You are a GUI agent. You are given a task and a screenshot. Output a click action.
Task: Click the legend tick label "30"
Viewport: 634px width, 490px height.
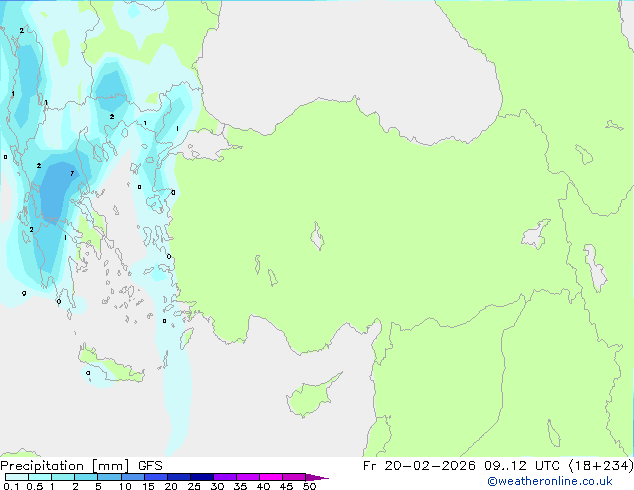217,486
